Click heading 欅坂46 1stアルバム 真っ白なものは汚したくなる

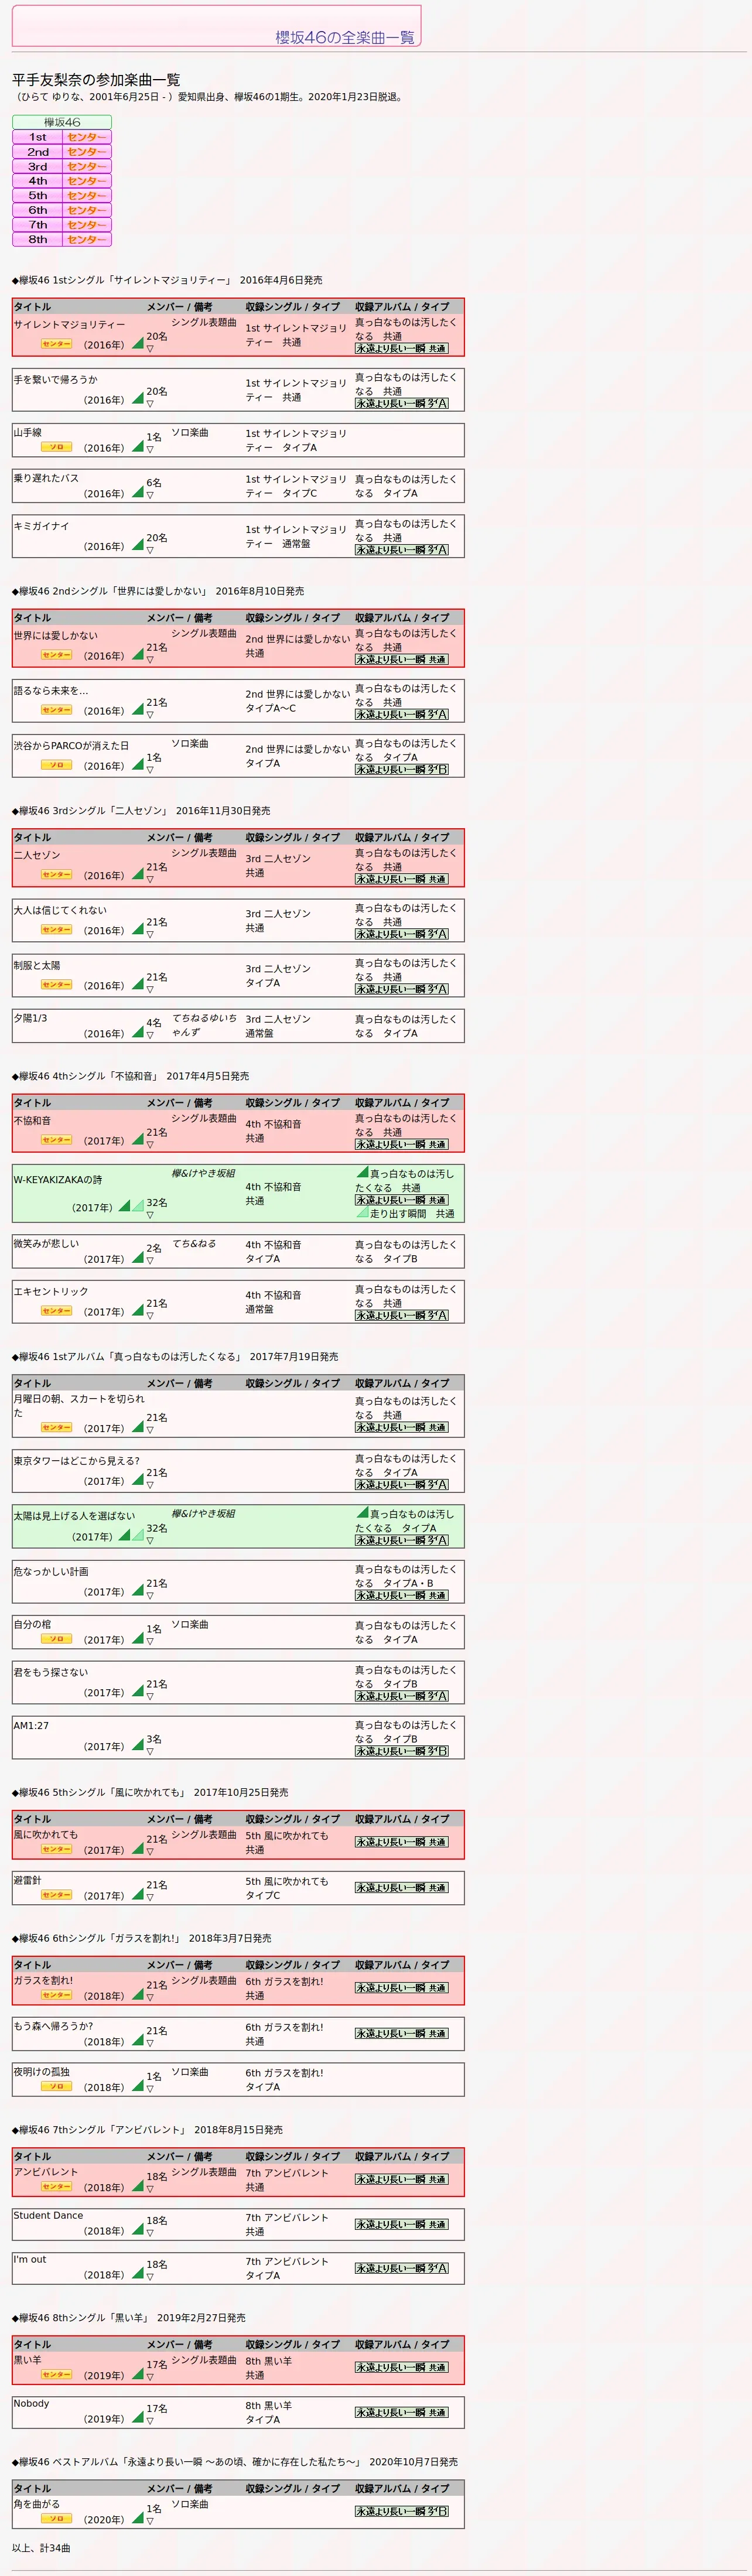175,1357
